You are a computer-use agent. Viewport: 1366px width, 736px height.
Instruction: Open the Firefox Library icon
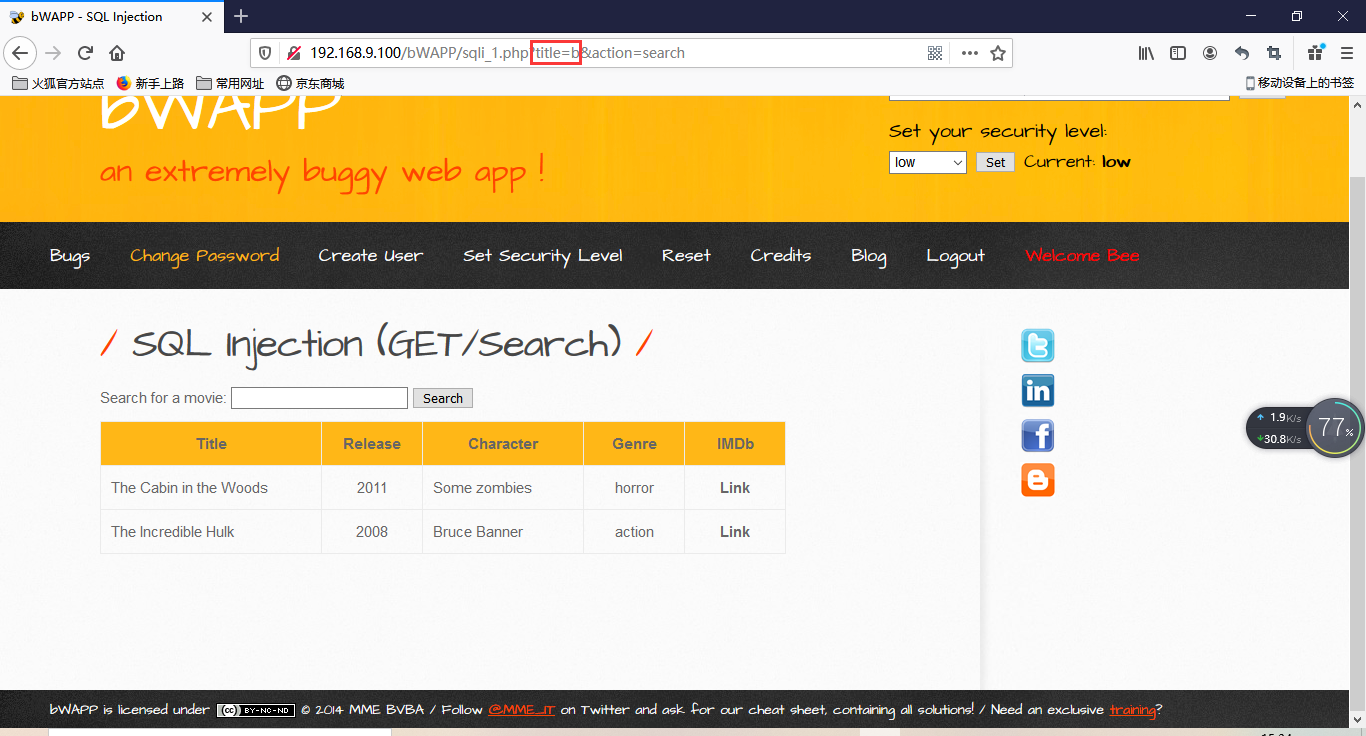pos(1146,53)
